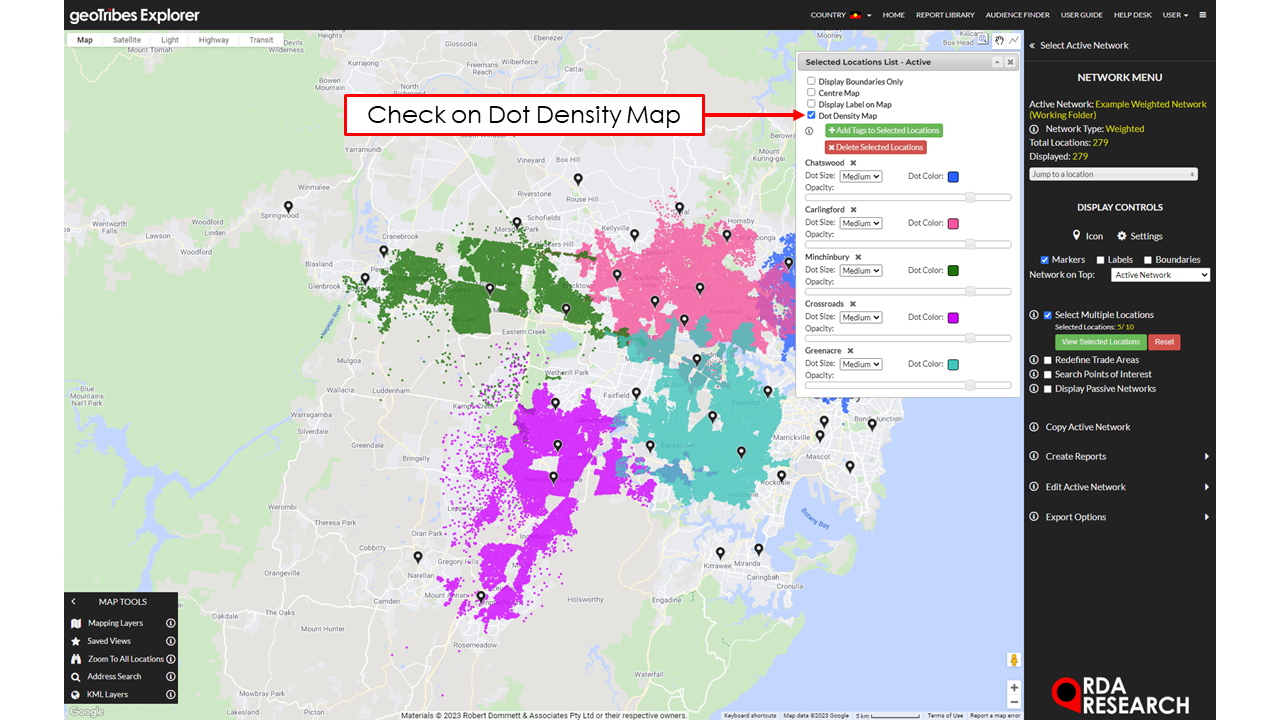Open Settings gear in Display Controls
The image size is (1280, 720).
[x=1140, y=236]
